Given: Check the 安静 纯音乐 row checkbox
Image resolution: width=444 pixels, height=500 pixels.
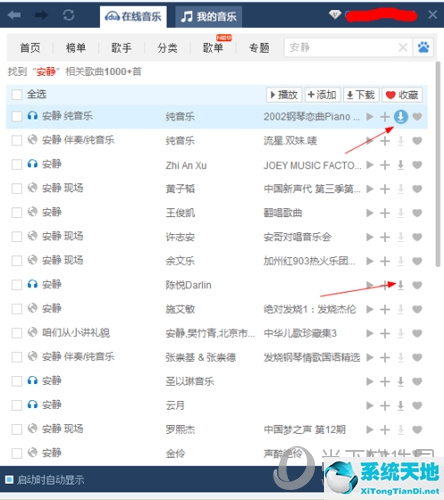Looking at the screenshot, I should coord(17,116).
